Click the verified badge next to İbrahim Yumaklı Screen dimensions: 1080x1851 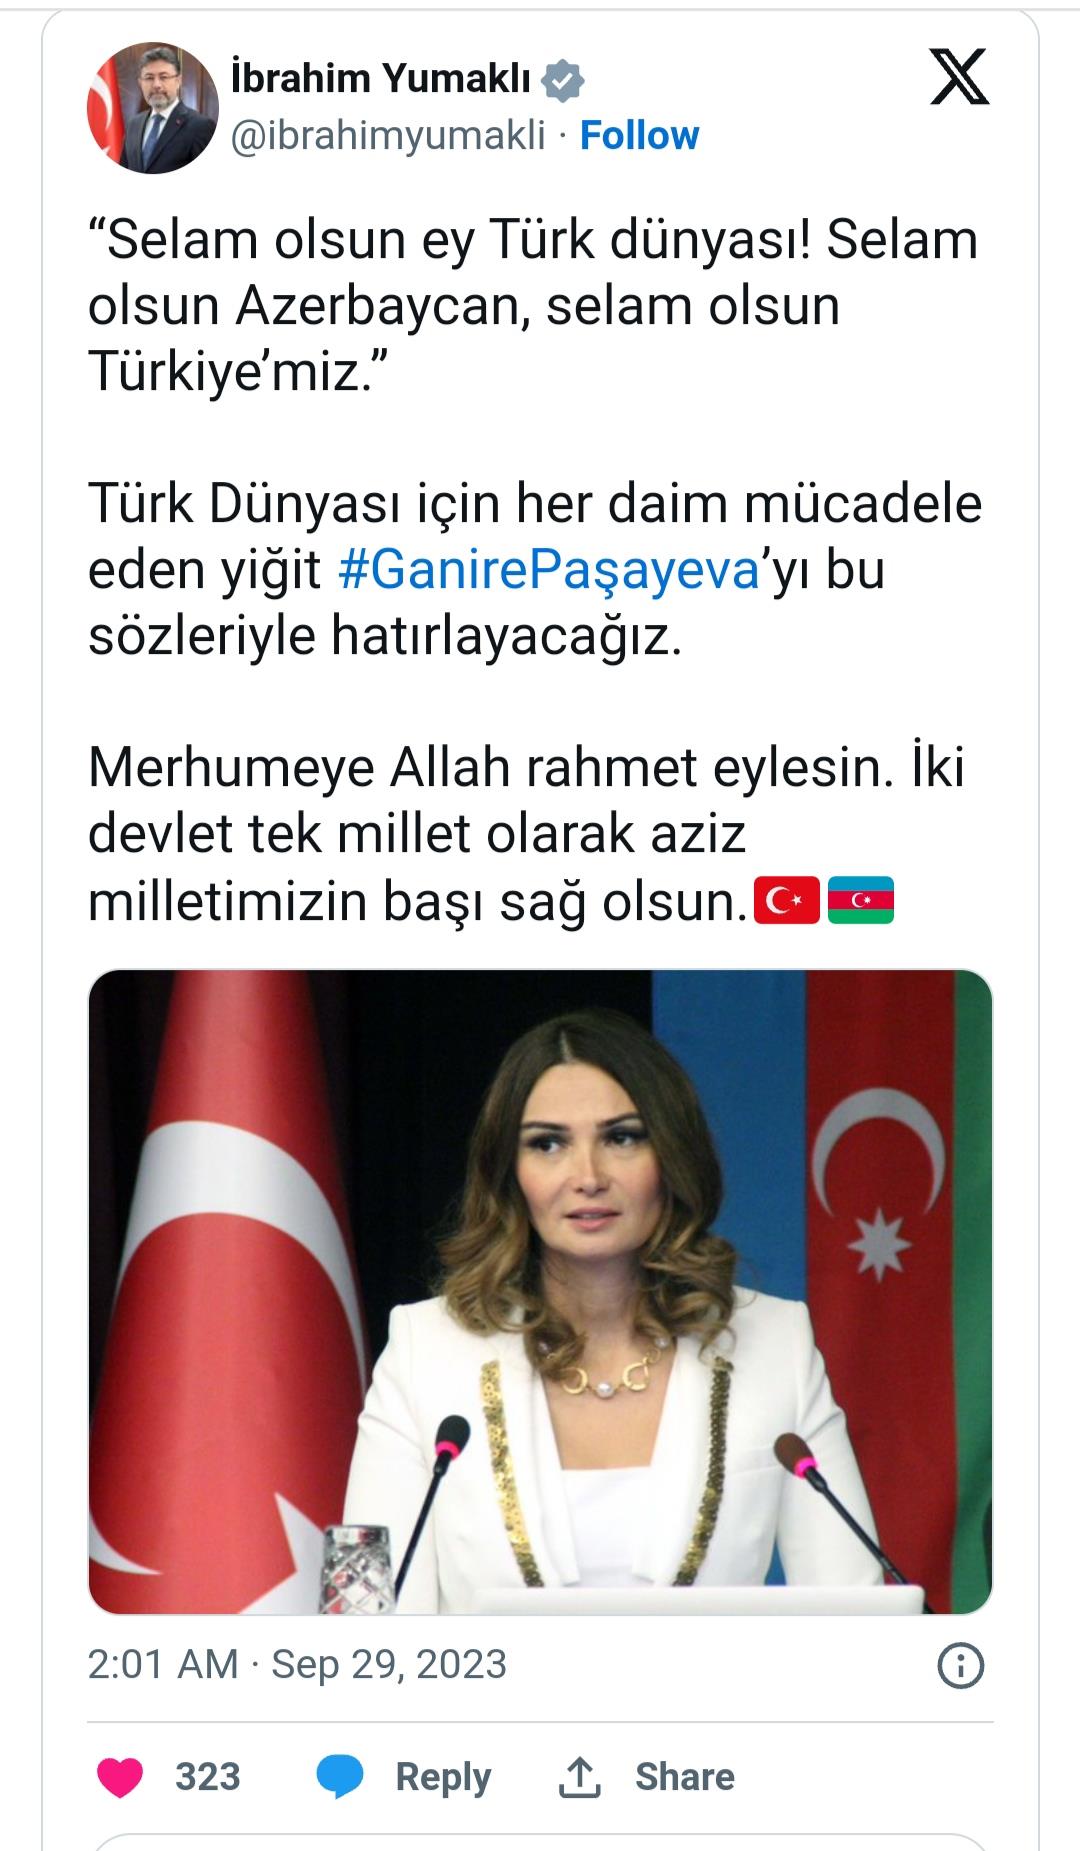point(562,81)
